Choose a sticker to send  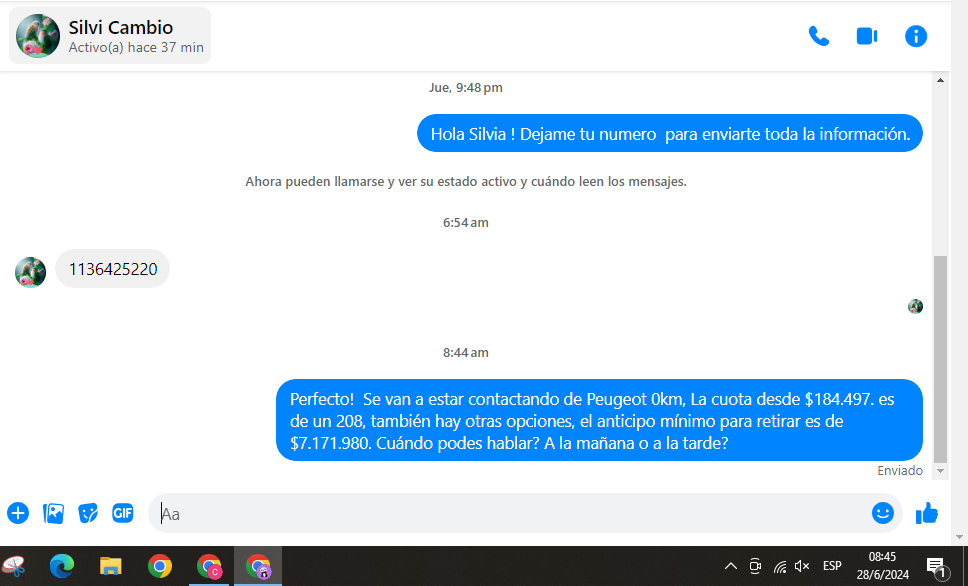tap(88, 513)
